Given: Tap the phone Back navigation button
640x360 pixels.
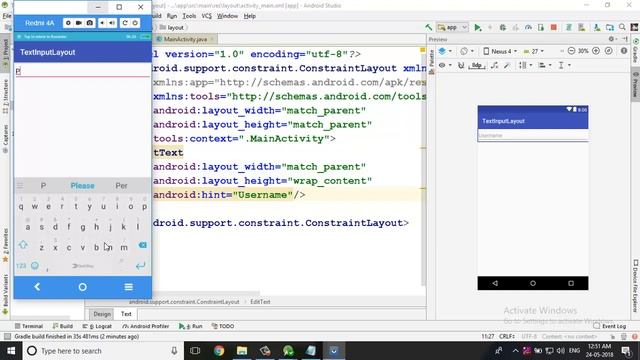Looking at the screenshot, I should pyautogui.click(x=37, y=287).
